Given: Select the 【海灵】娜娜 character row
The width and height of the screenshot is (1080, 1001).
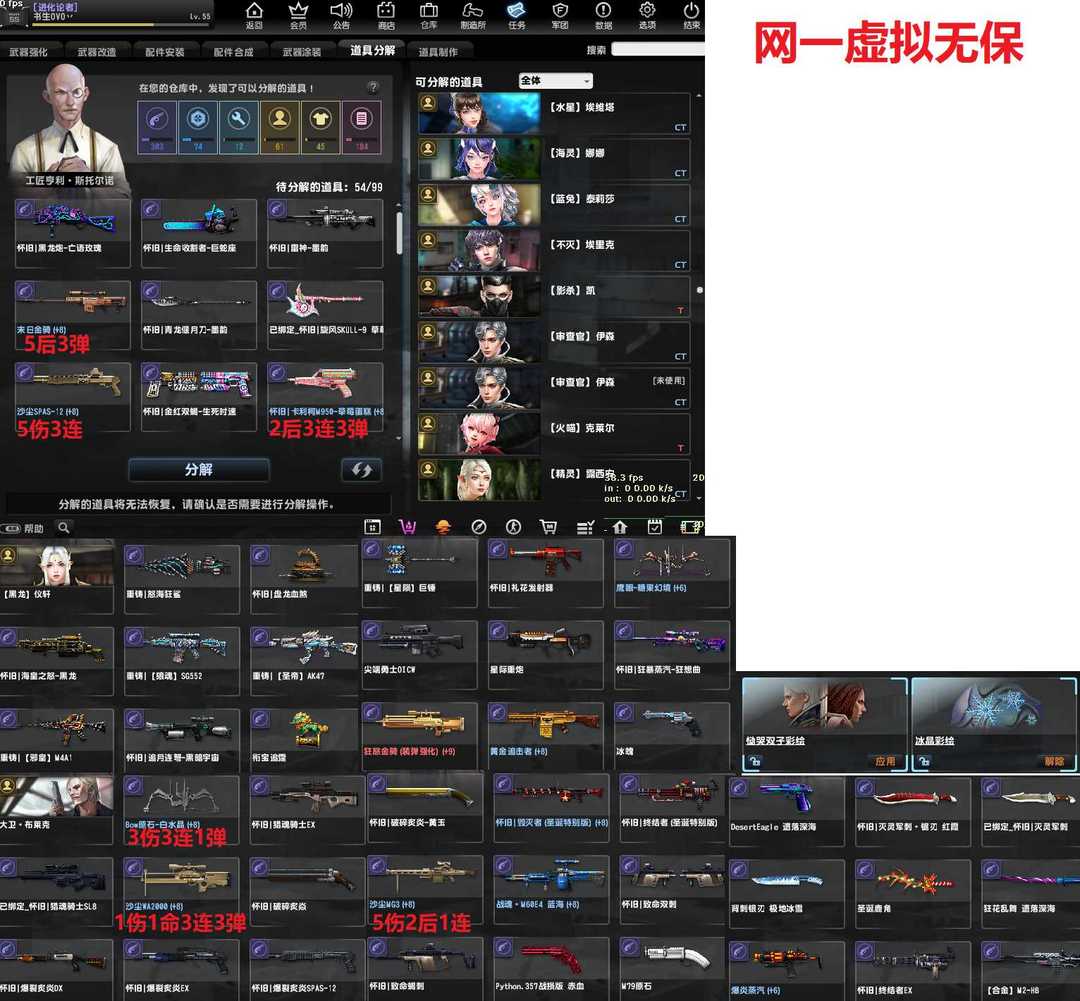Looking at the screenshot, I should (x=554, y=158).
